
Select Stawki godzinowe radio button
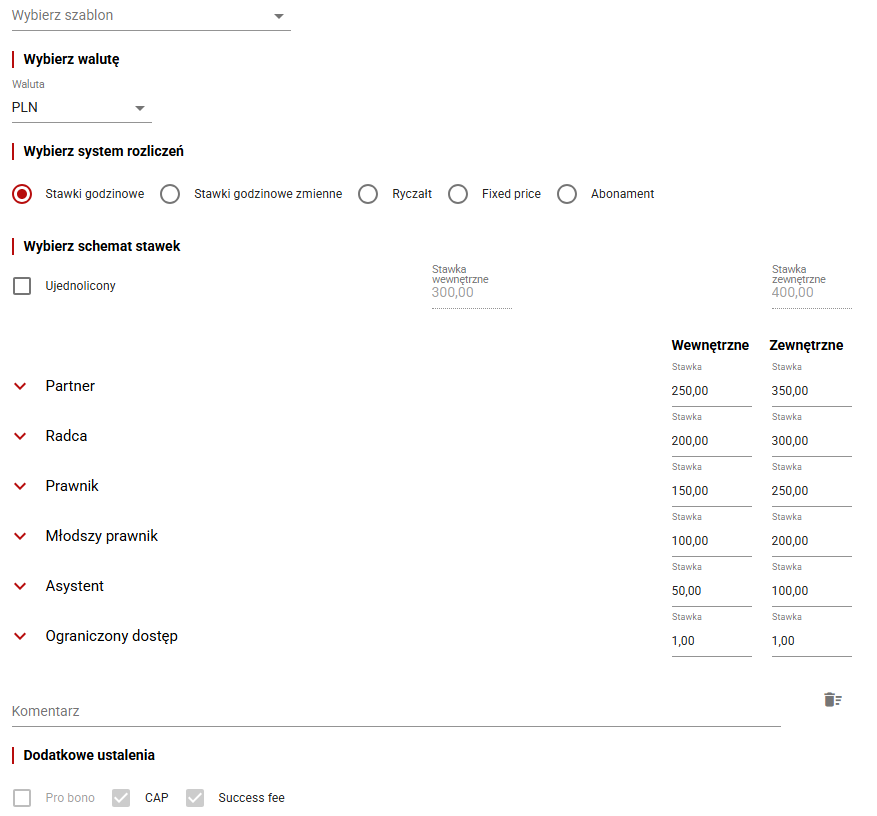pyautogui.click(x=22, y=194)
